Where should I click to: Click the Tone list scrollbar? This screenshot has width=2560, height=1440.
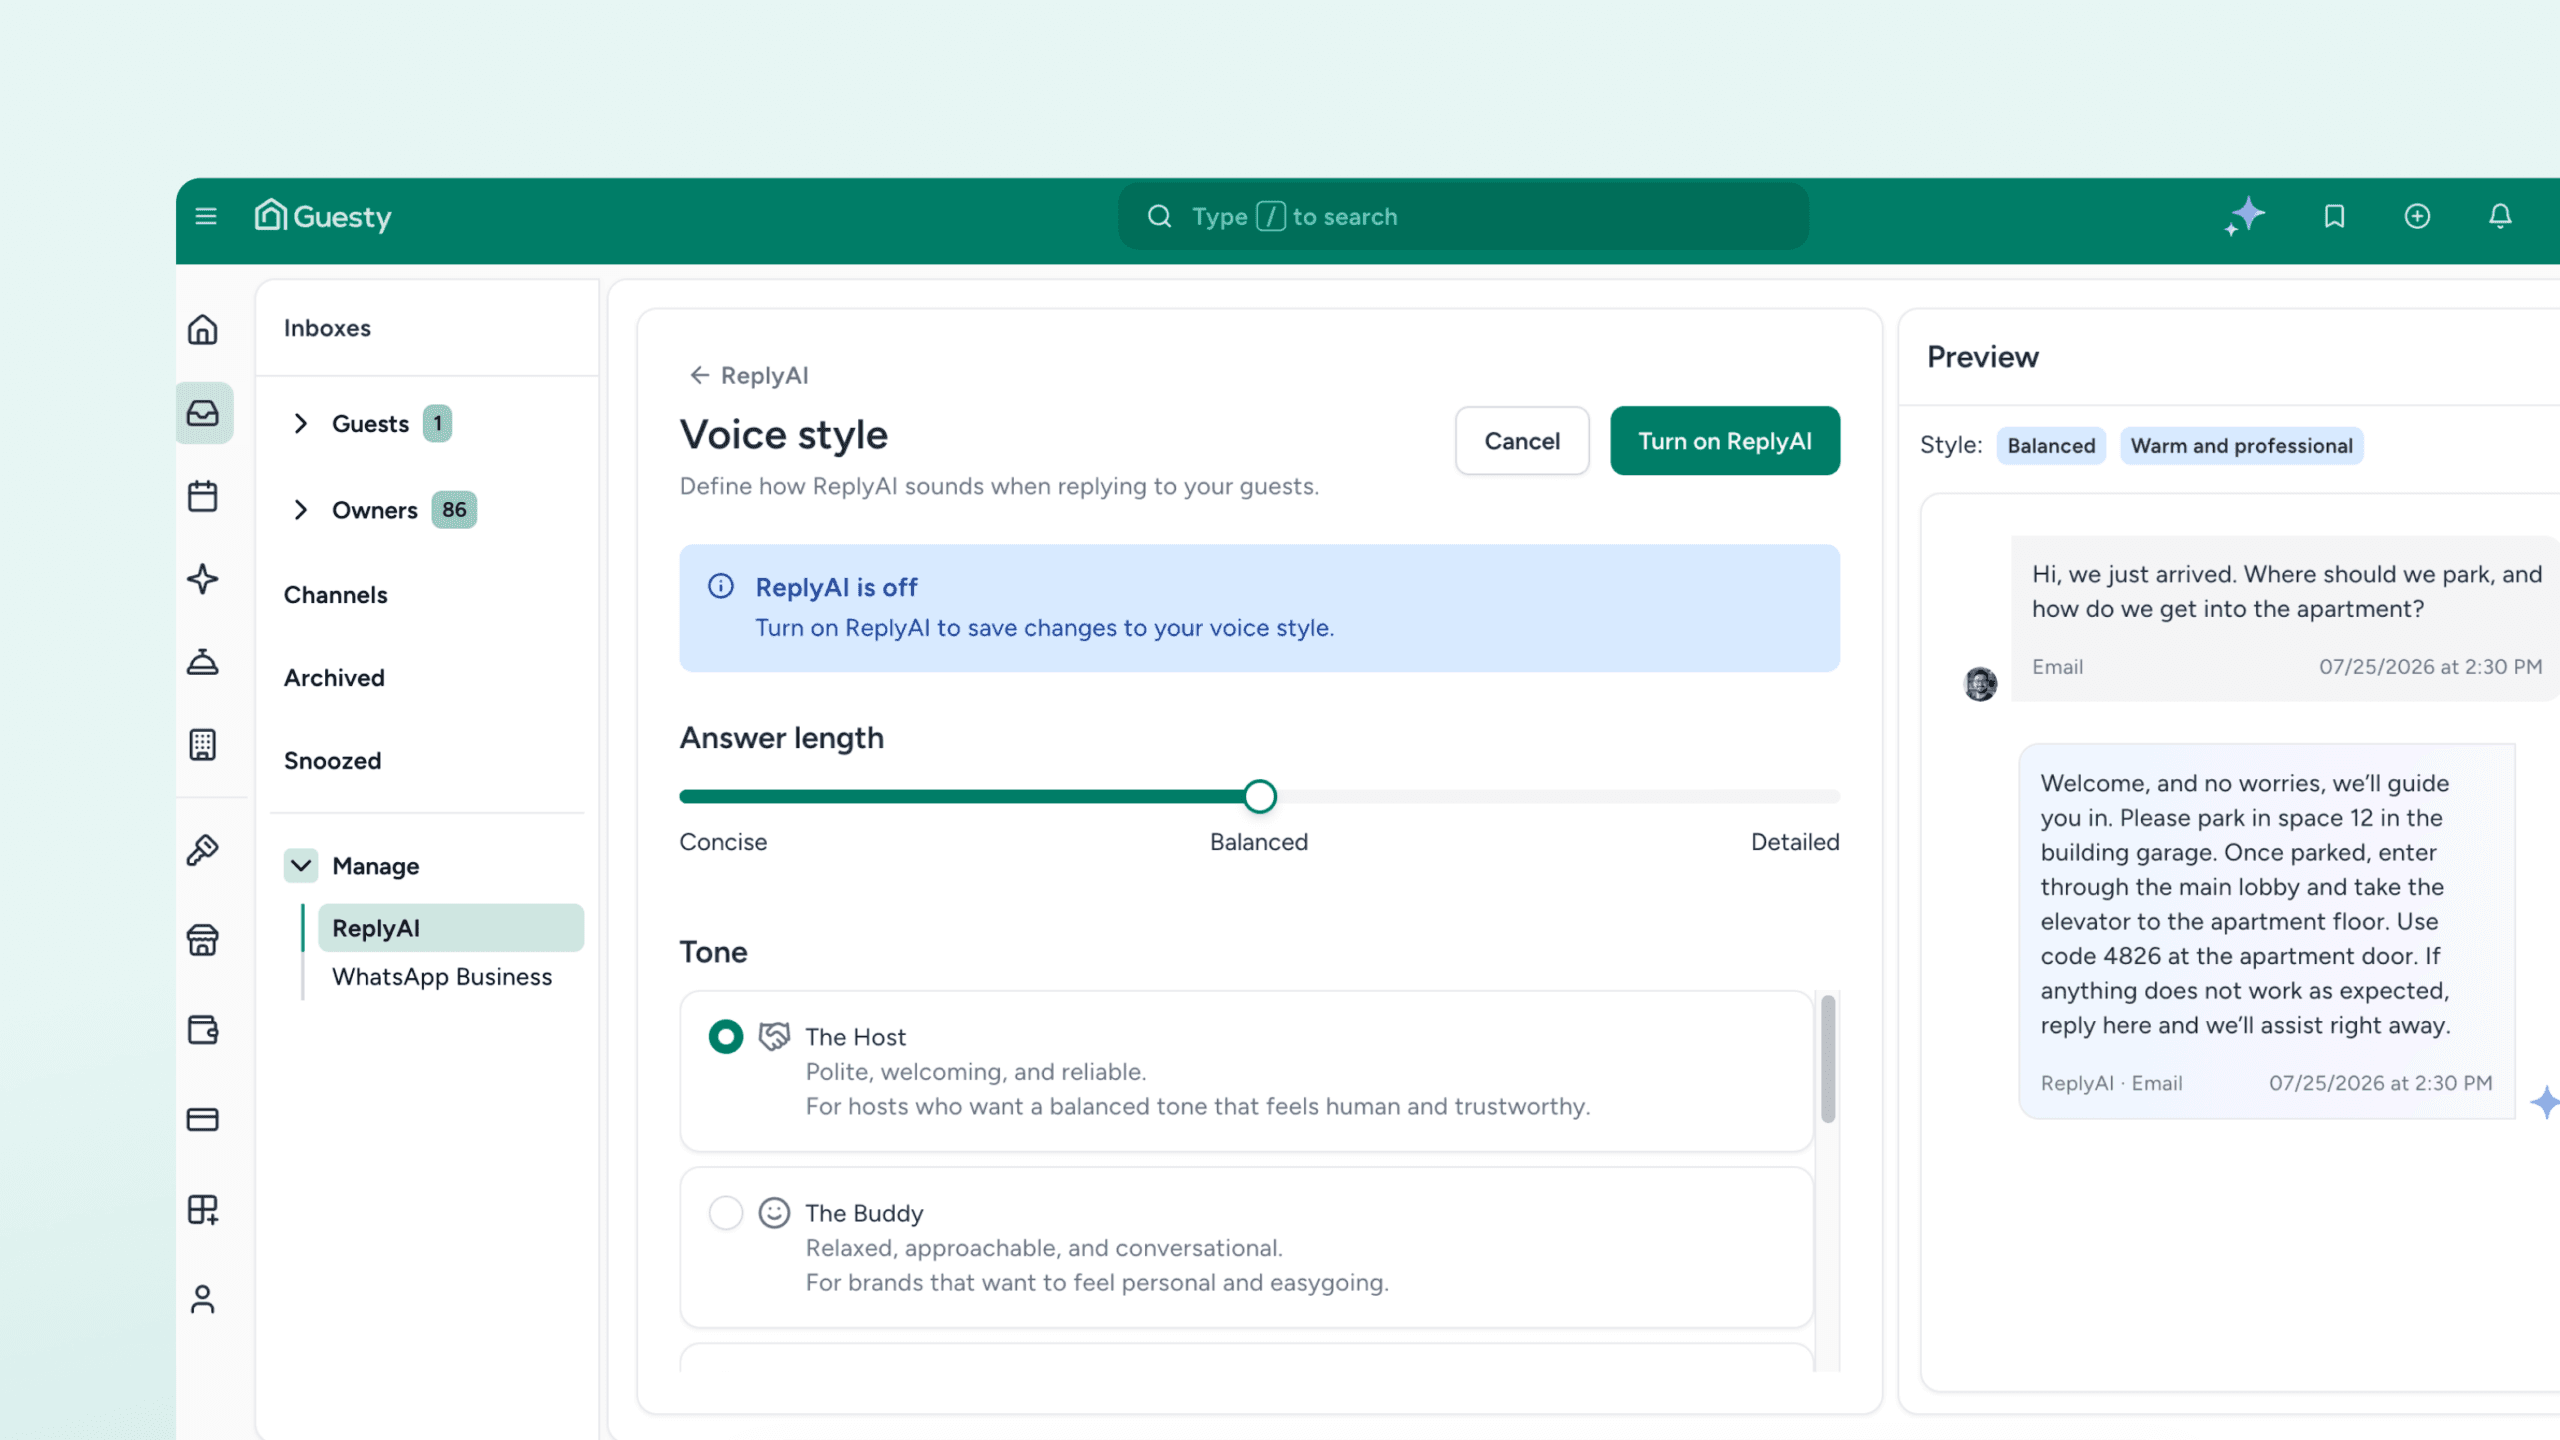[x=1827, y=1059]
